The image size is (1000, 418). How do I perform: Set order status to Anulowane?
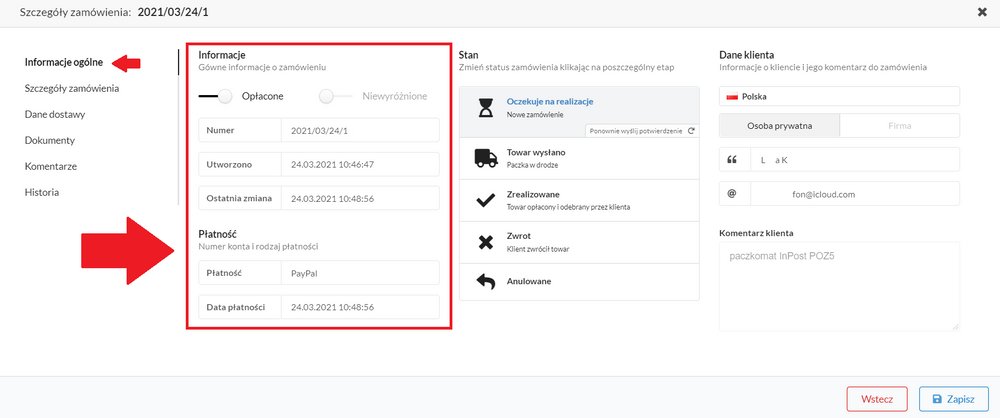point(579,281)
